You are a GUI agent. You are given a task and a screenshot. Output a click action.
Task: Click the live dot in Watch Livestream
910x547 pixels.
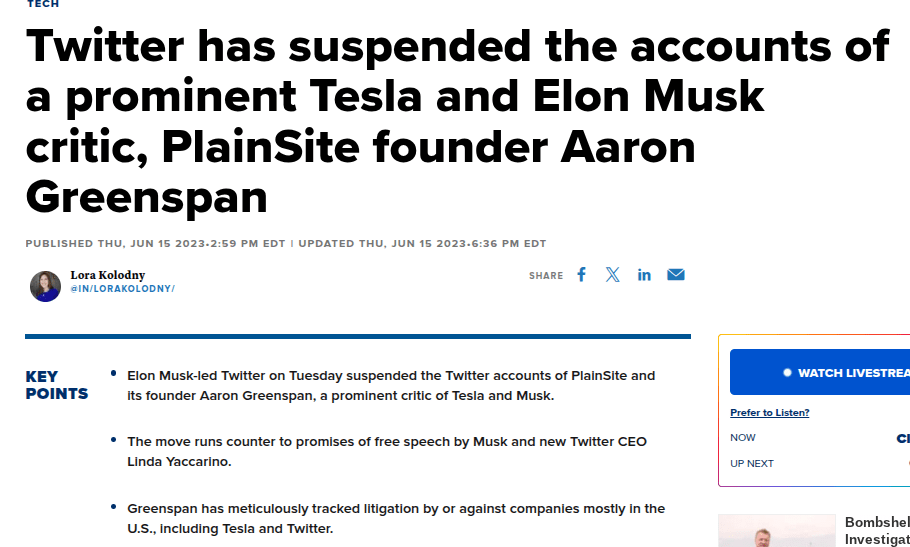tap(787, 373)
